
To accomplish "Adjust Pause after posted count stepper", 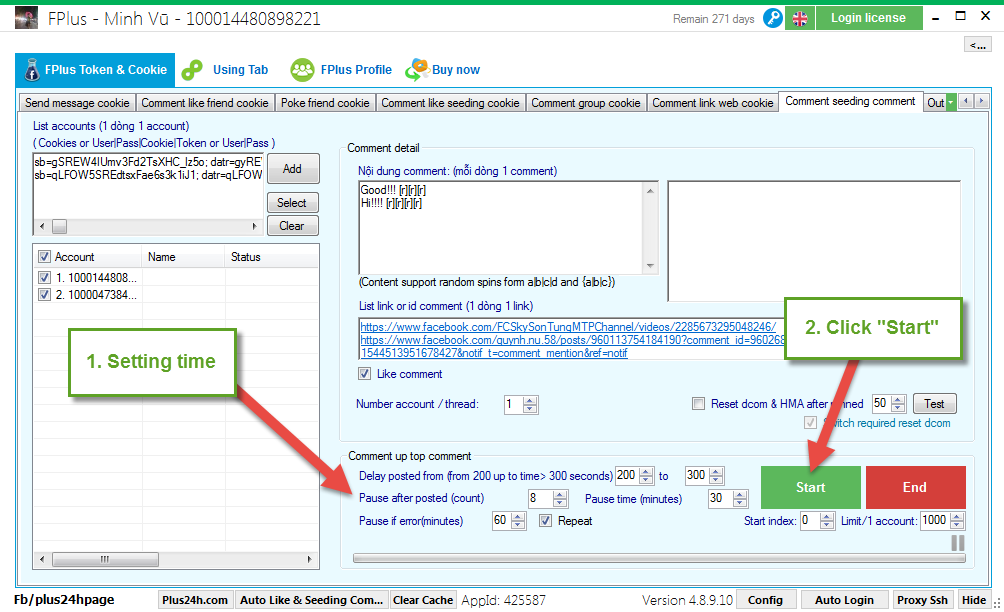I will point(560,499).
